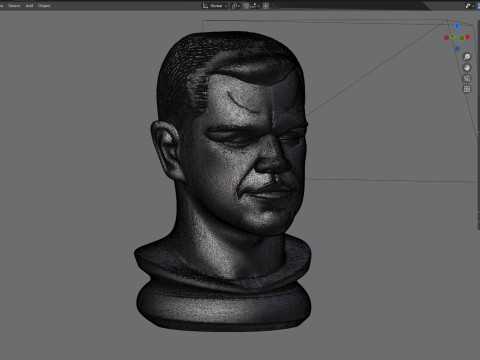
Task: Open the pivot point dropdown
Action: [236, 6]
